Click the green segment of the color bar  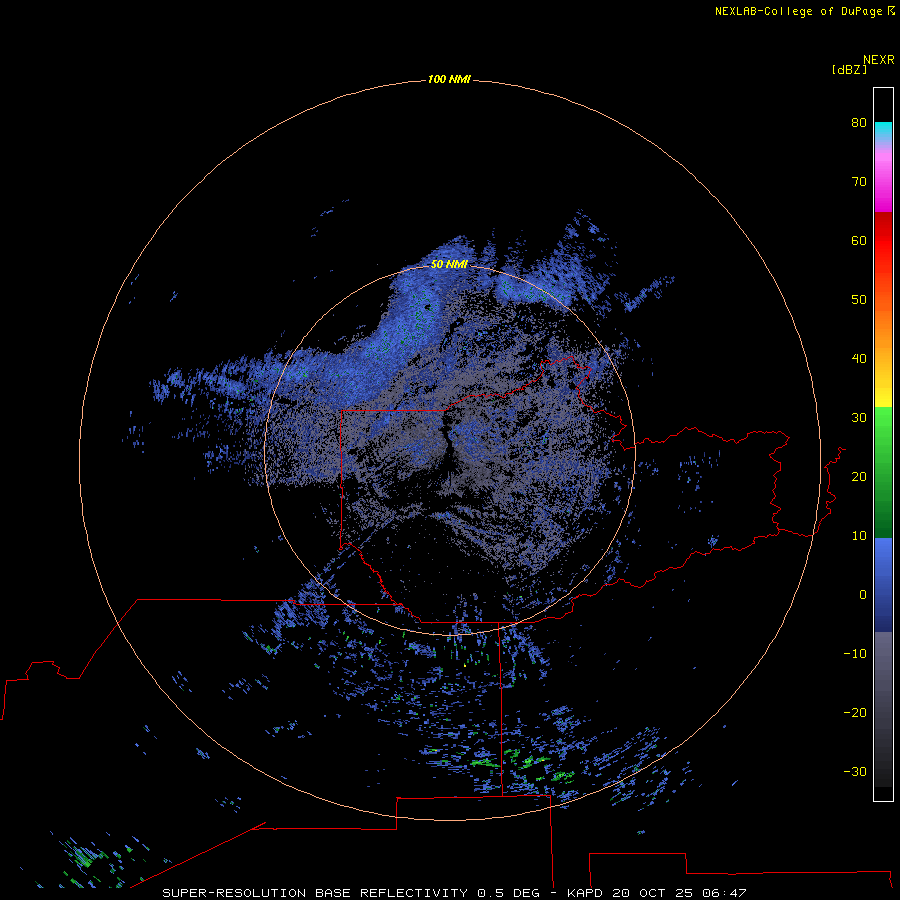tap(883, 472)
